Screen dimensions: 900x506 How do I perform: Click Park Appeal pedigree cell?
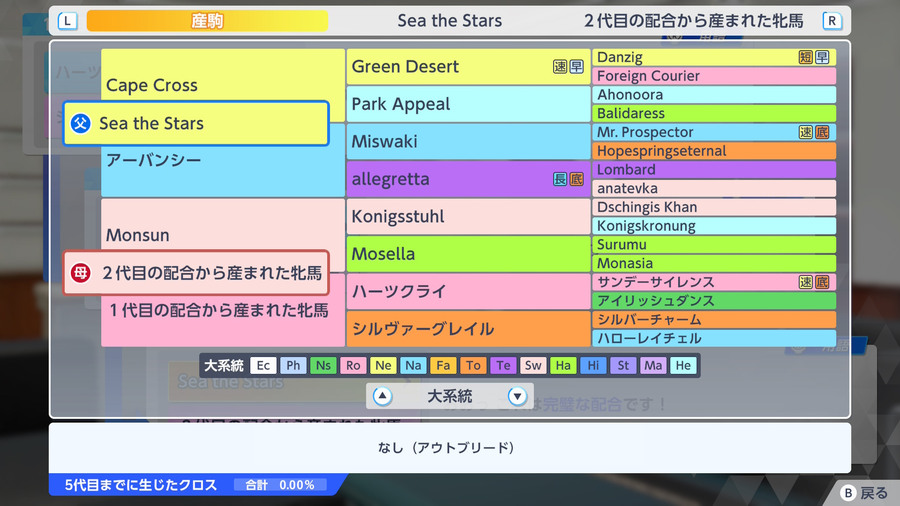(x=468, y=104)
